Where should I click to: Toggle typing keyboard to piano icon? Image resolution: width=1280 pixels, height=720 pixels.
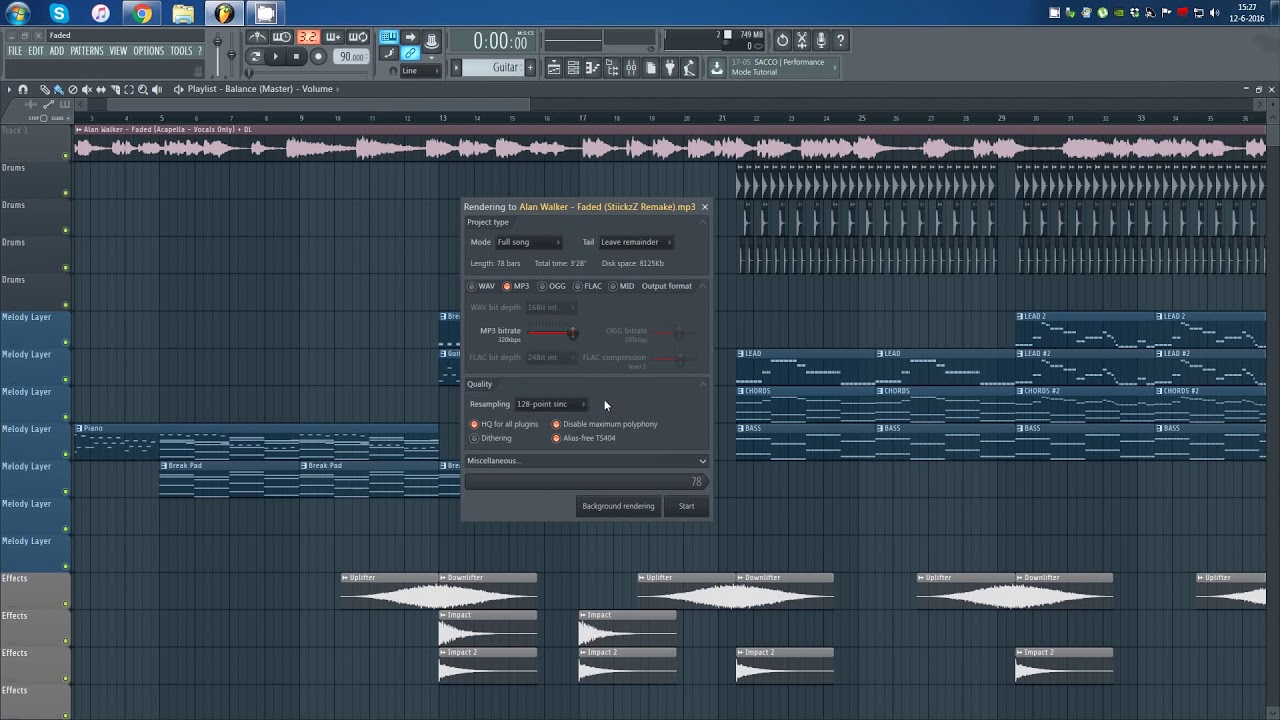coord(390,37)
